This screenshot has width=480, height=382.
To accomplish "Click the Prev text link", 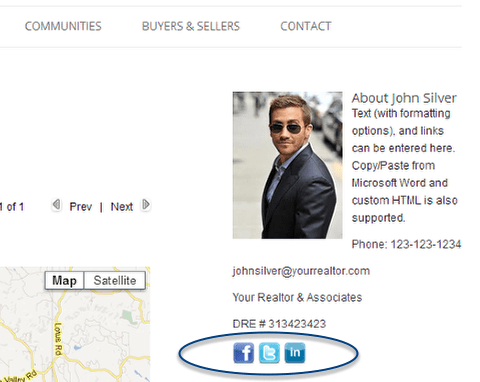I will 81,207.
